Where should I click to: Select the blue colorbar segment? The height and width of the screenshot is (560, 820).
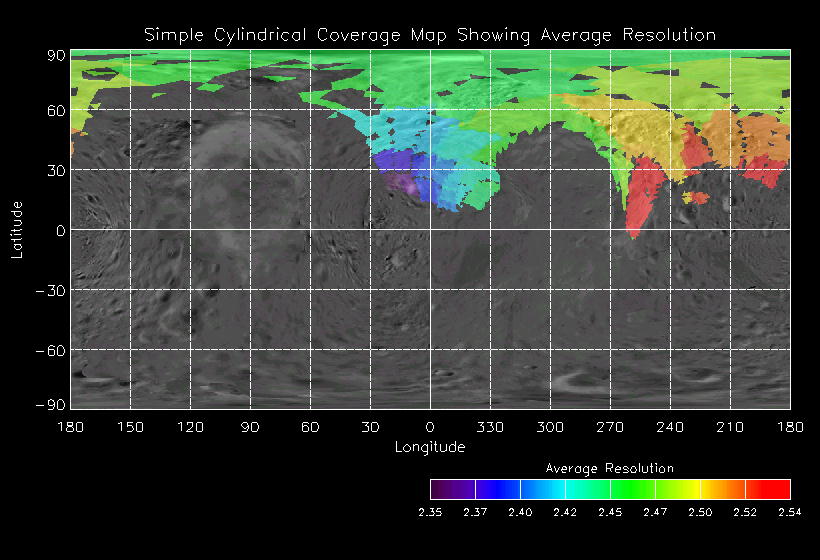(x=497, y=489)
